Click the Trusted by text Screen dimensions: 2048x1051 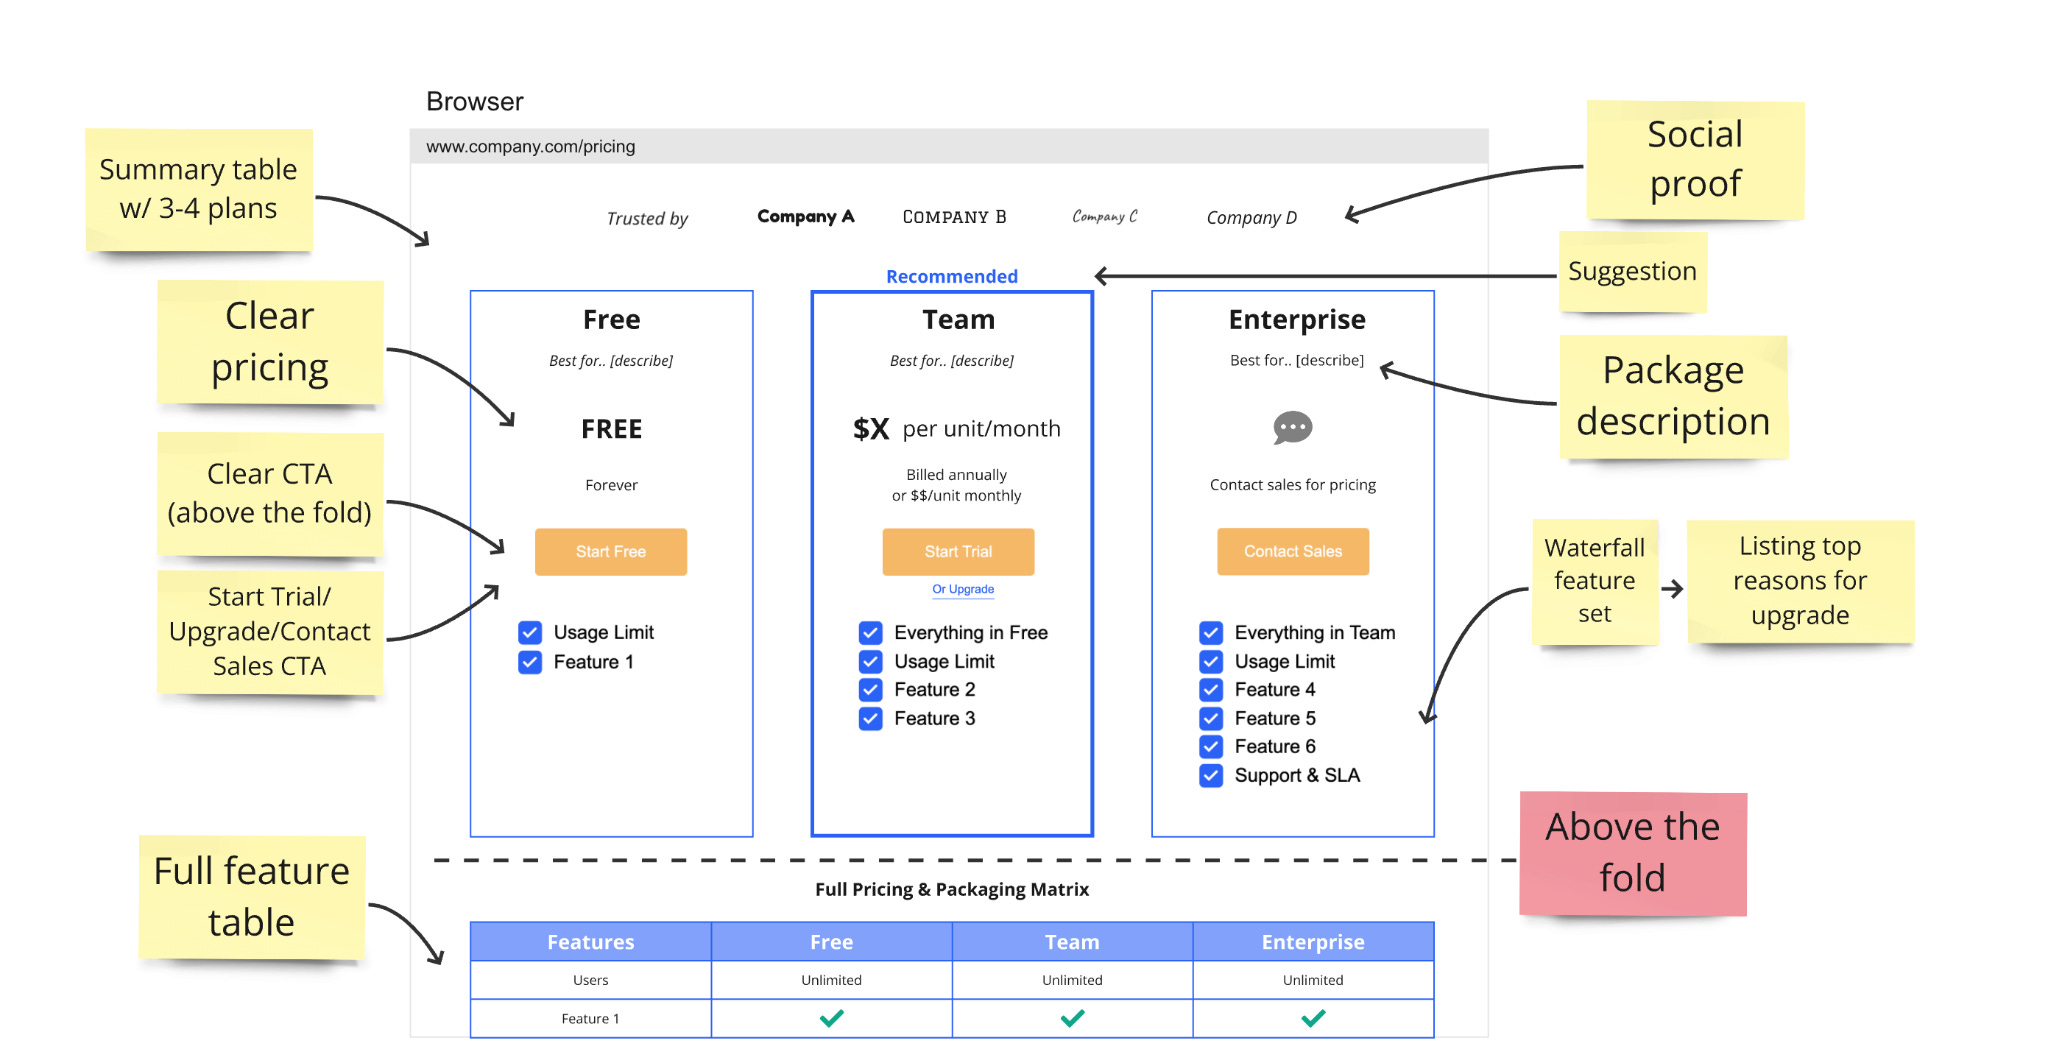[647, 219]
